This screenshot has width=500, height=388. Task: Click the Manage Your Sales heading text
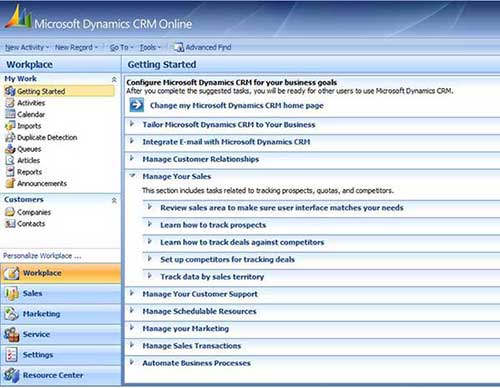pyautogui.click(x=177, y=176)
